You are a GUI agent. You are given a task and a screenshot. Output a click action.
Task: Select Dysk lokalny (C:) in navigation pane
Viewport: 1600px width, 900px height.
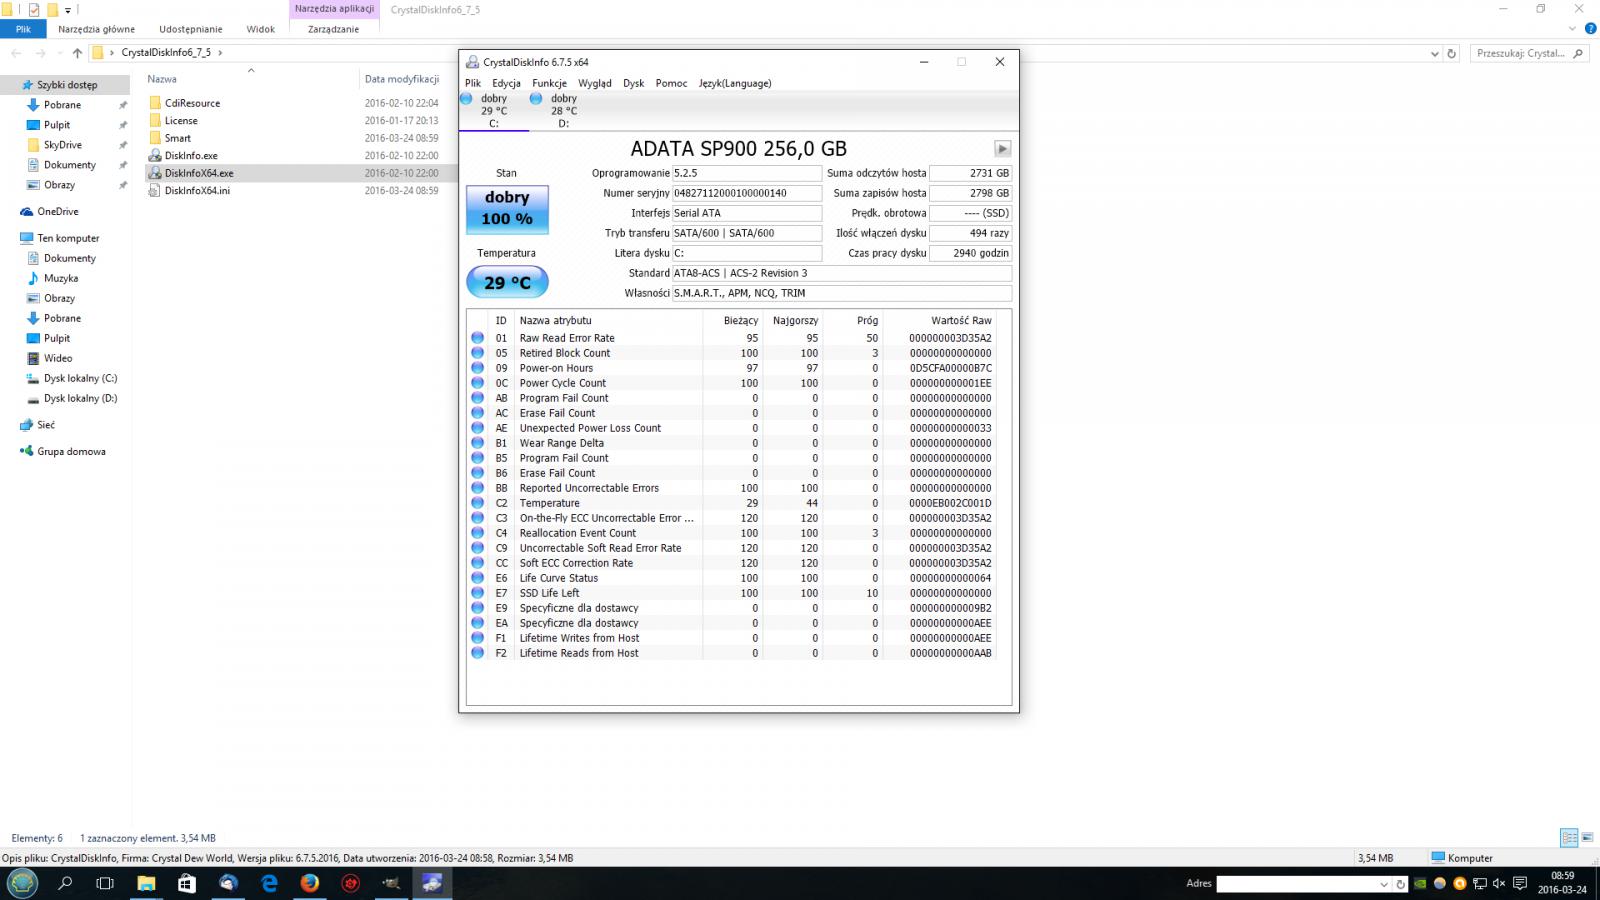80,378
